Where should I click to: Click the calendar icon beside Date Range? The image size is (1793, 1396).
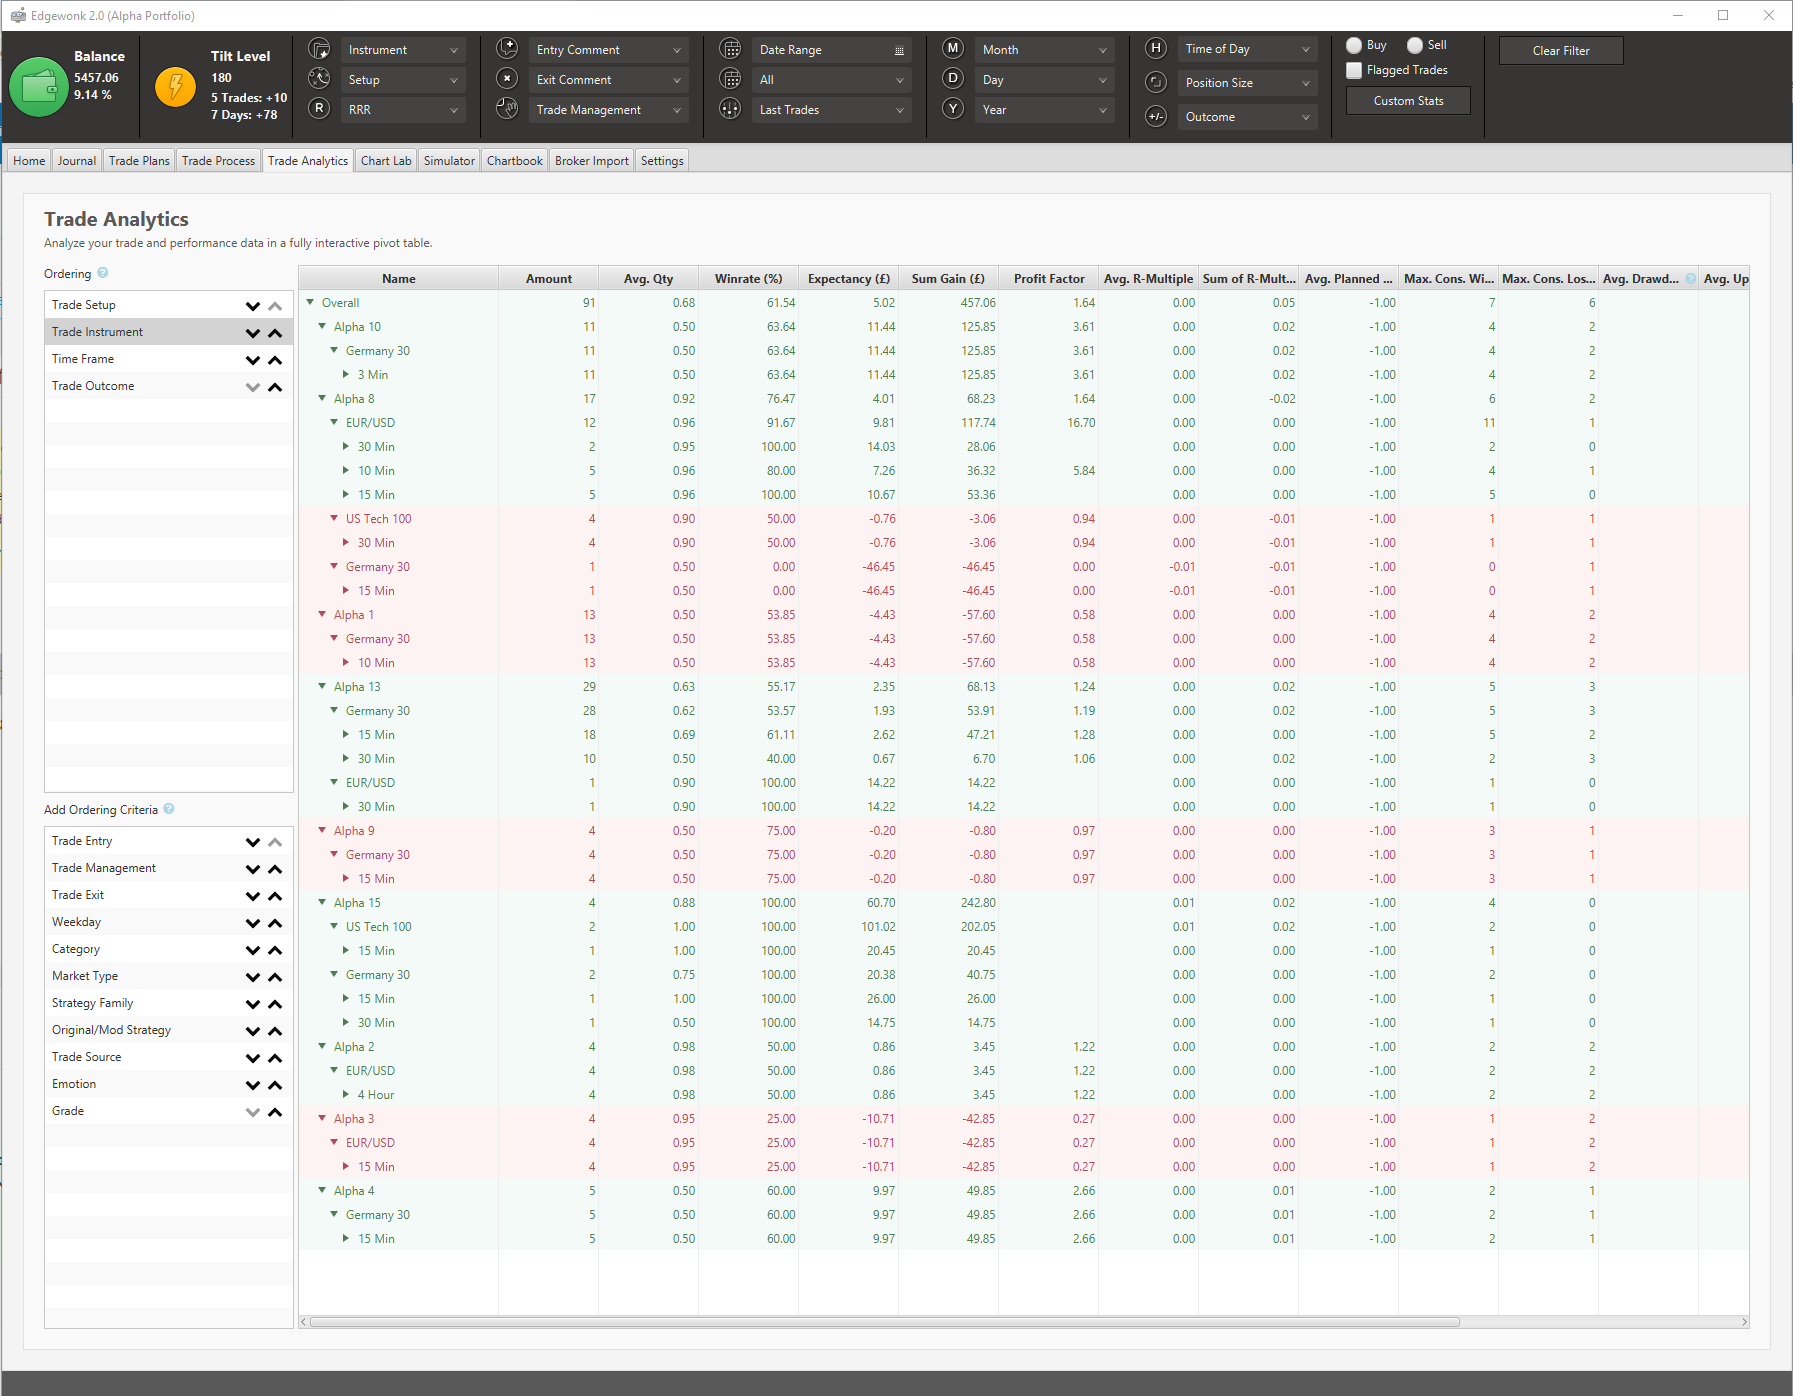coord(731,49)
